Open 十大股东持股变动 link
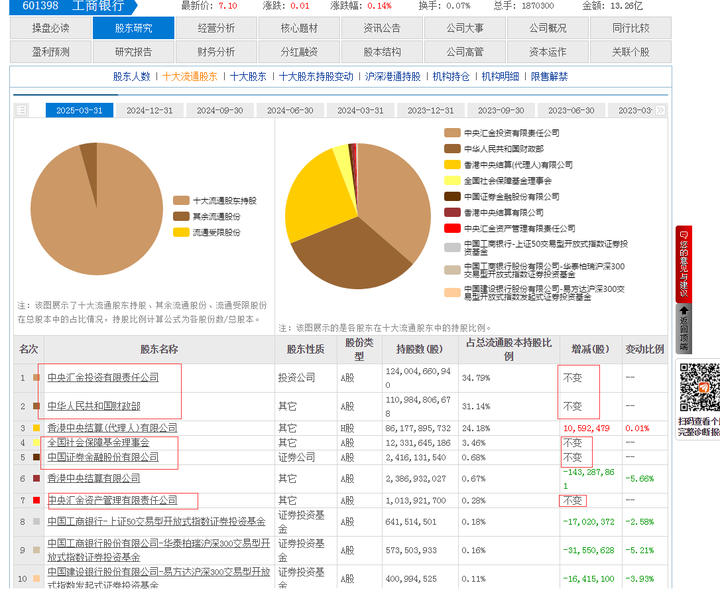This screenshot has width=720, height=601. pyautogui.click(x=316, y=77)
